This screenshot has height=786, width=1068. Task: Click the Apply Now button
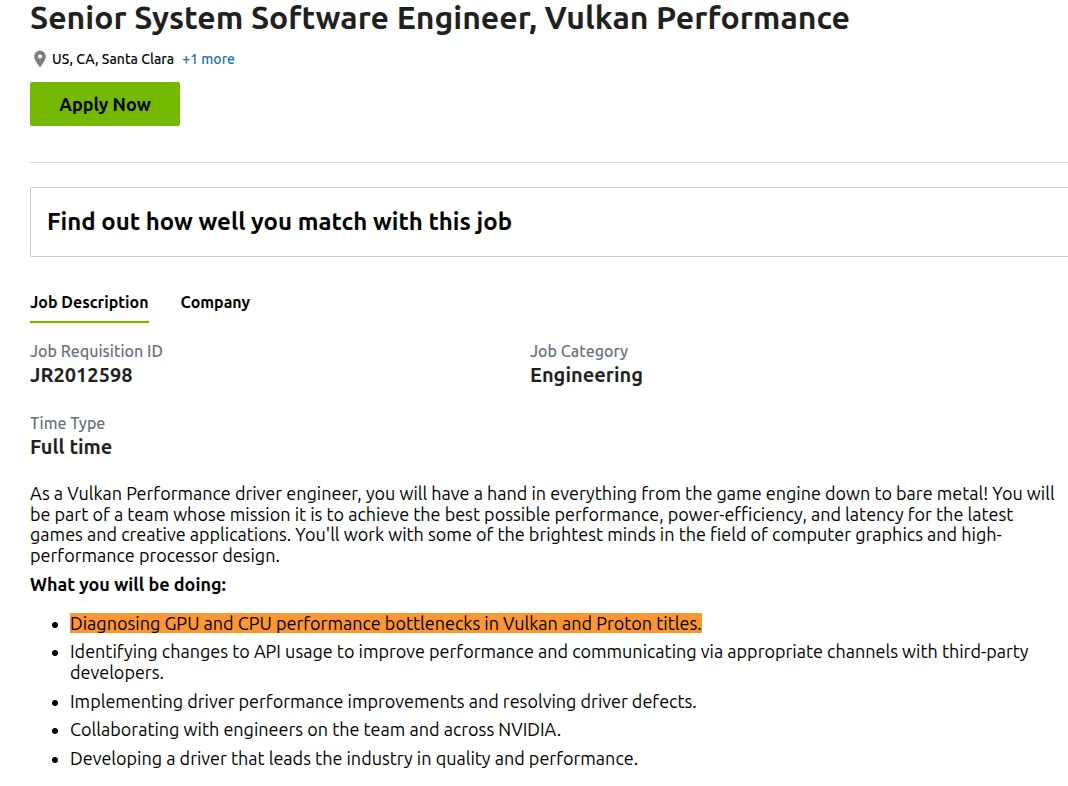point(104,104)
